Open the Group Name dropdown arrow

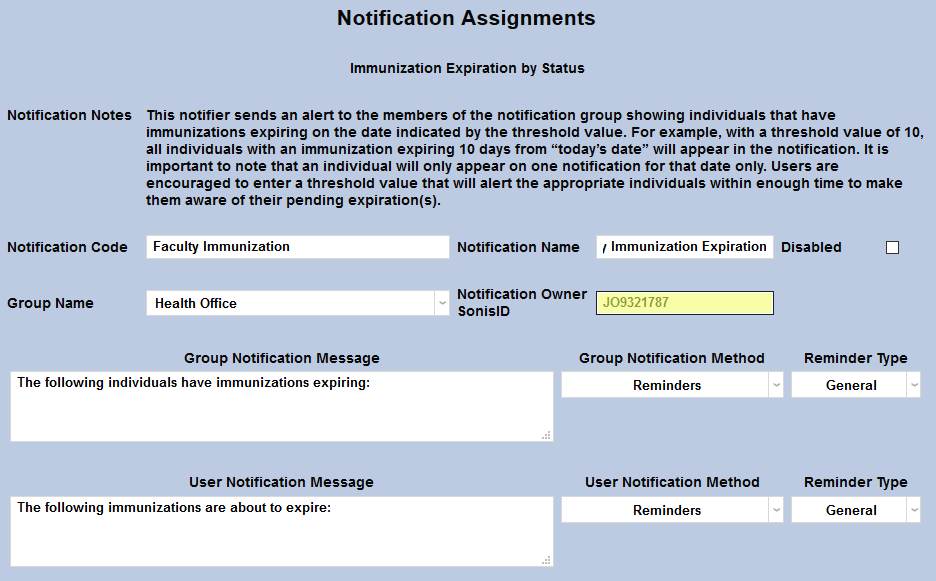pyautogui.click(x=442, y=302)
